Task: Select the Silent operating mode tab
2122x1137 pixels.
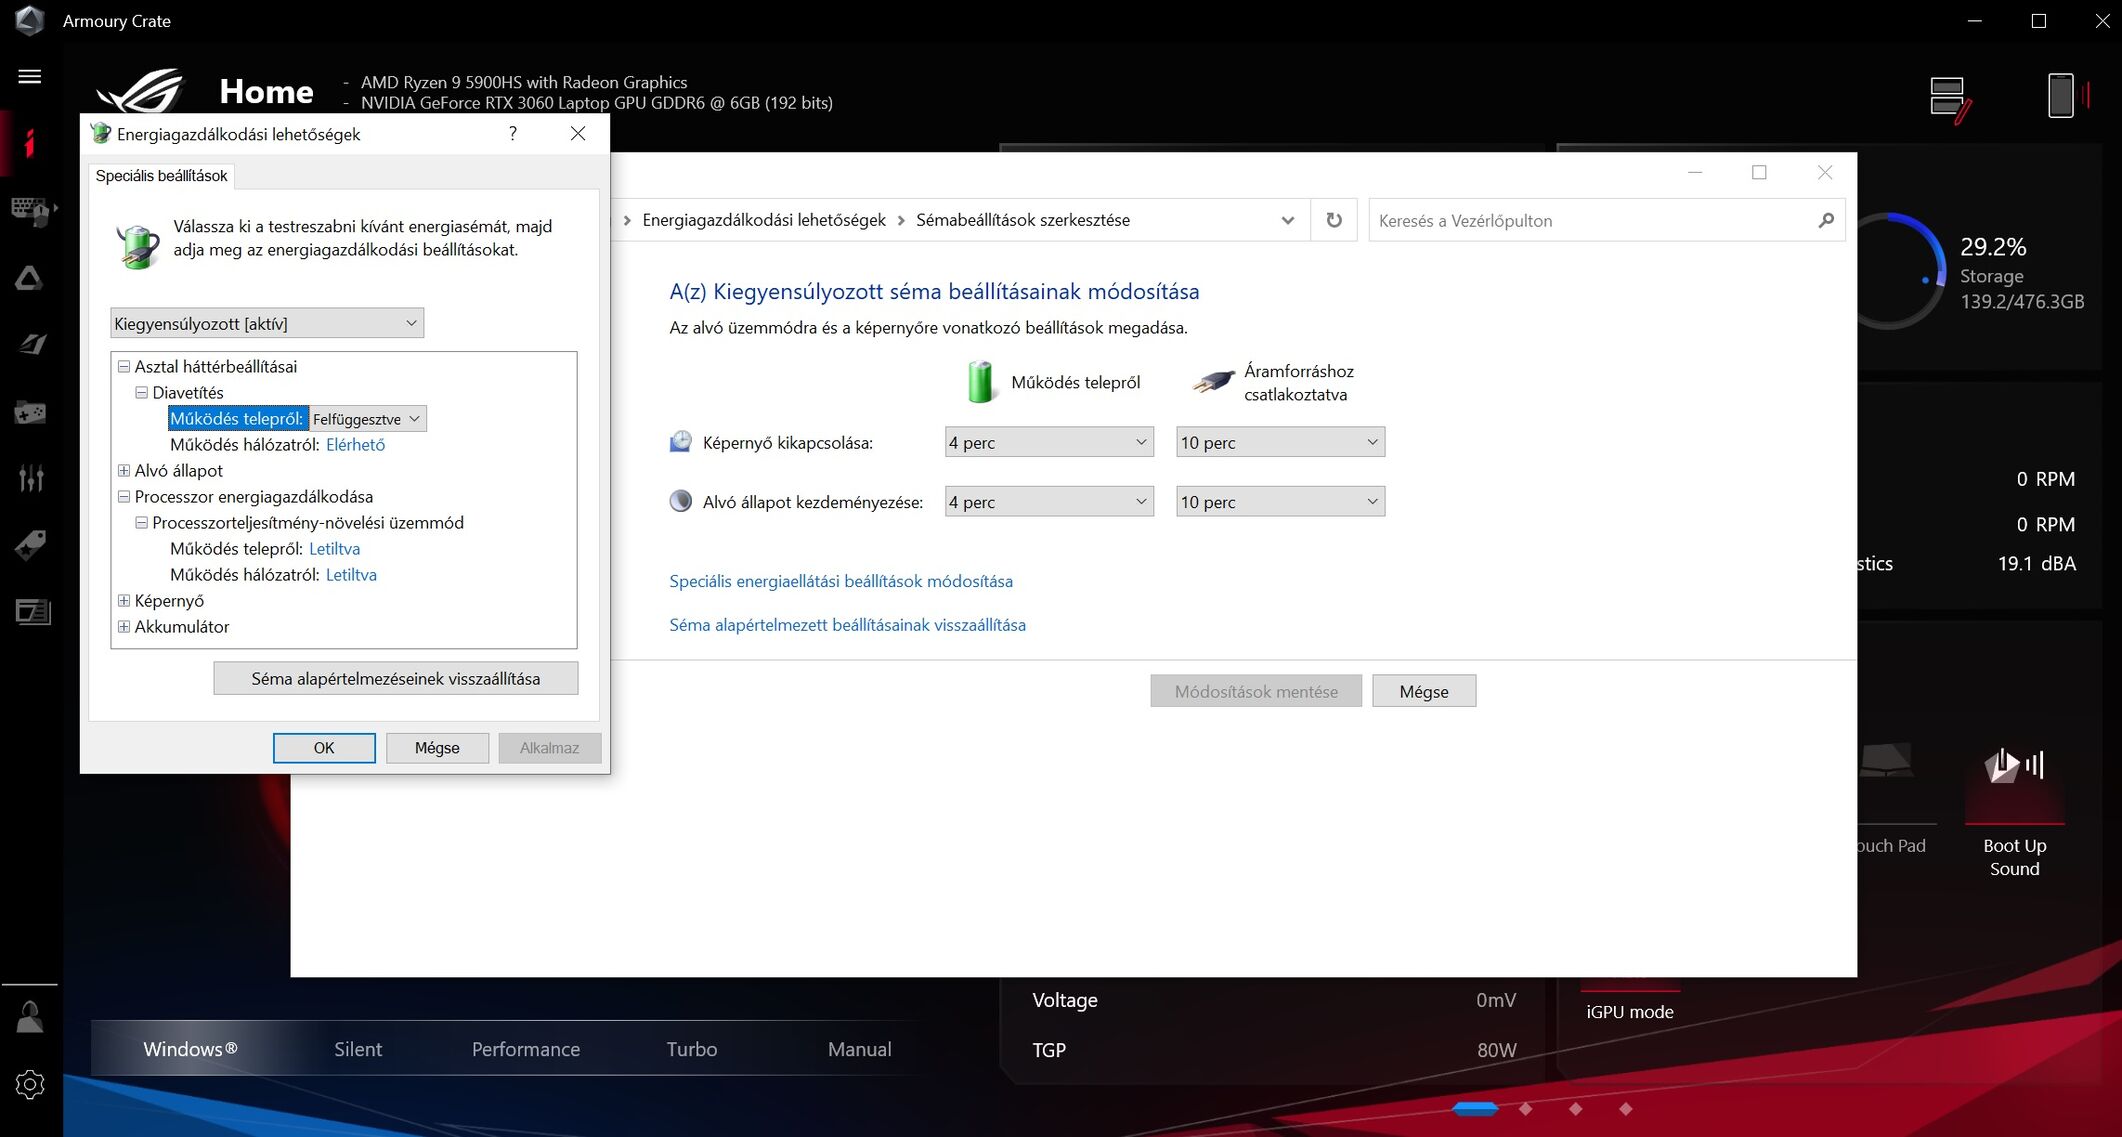Action: point(358,1049)
